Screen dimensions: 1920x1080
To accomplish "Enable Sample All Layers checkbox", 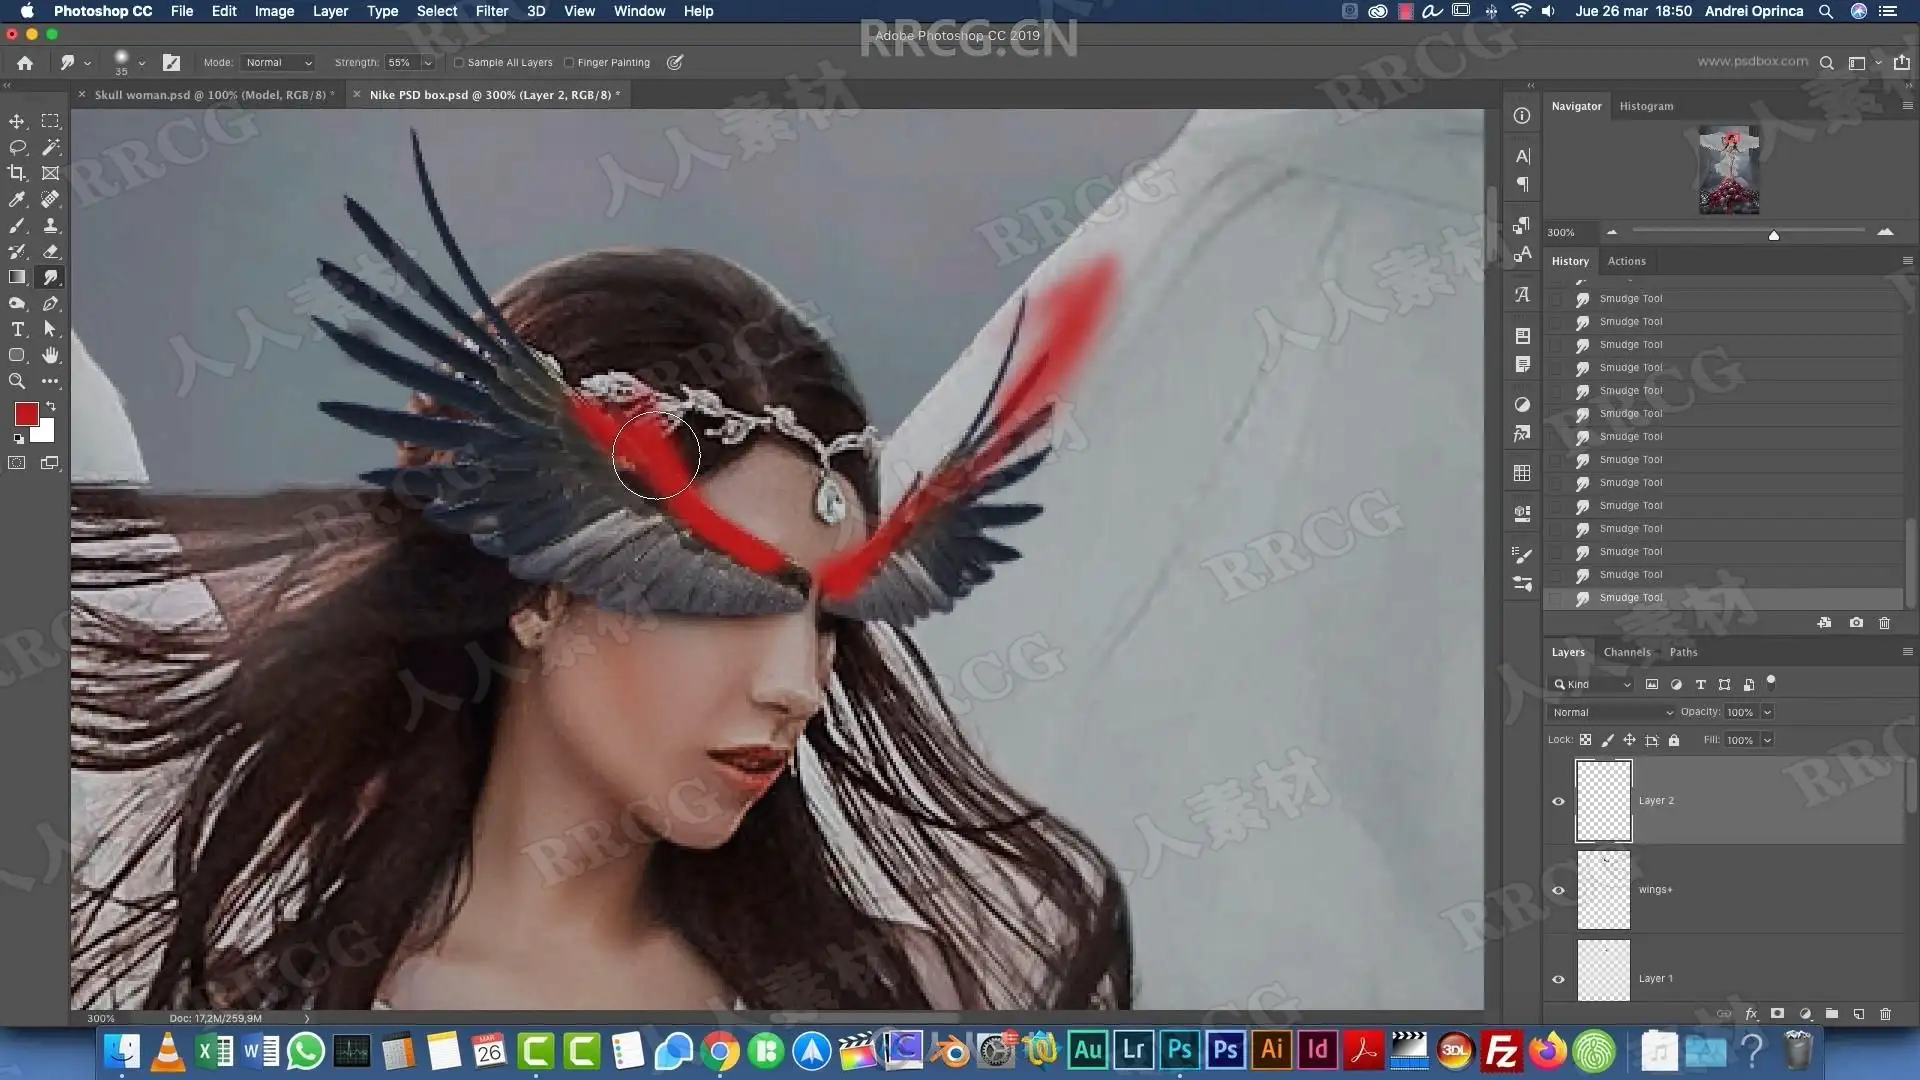I will pos(459,62).
